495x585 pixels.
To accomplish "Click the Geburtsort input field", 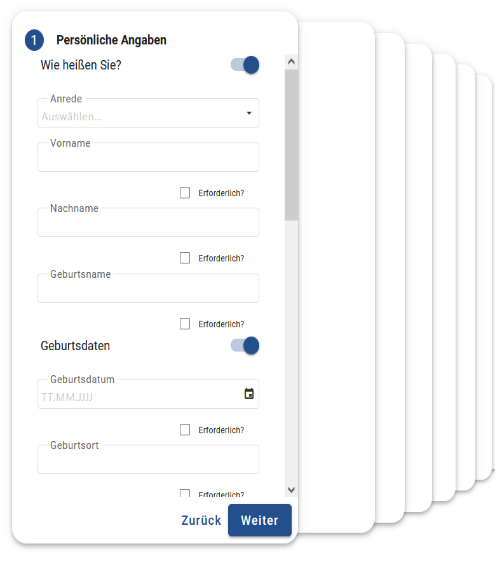I will (148, 459).
